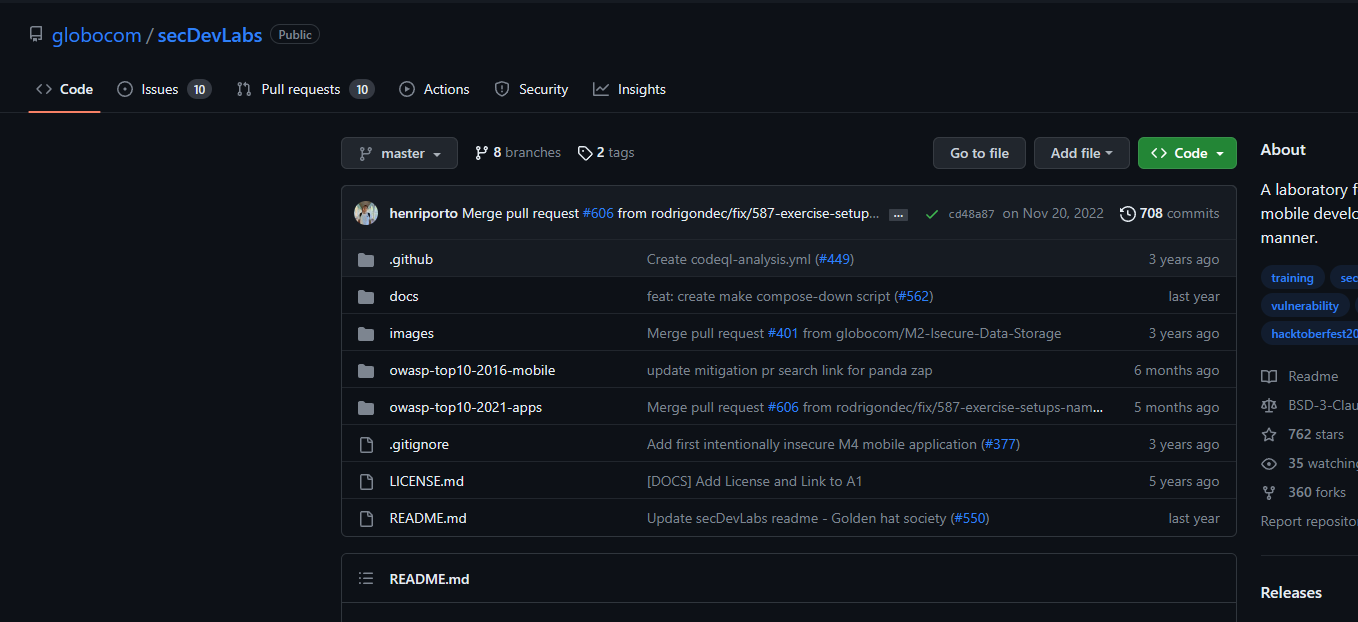The height and width of the screenshot is (622, 1358).
Task: View the 2 tags link
Action: point(606,153)
